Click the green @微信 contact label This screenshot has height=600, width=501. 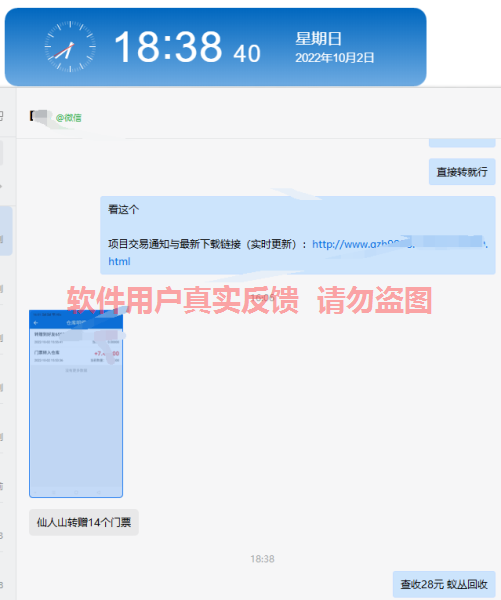coord(69,117)
